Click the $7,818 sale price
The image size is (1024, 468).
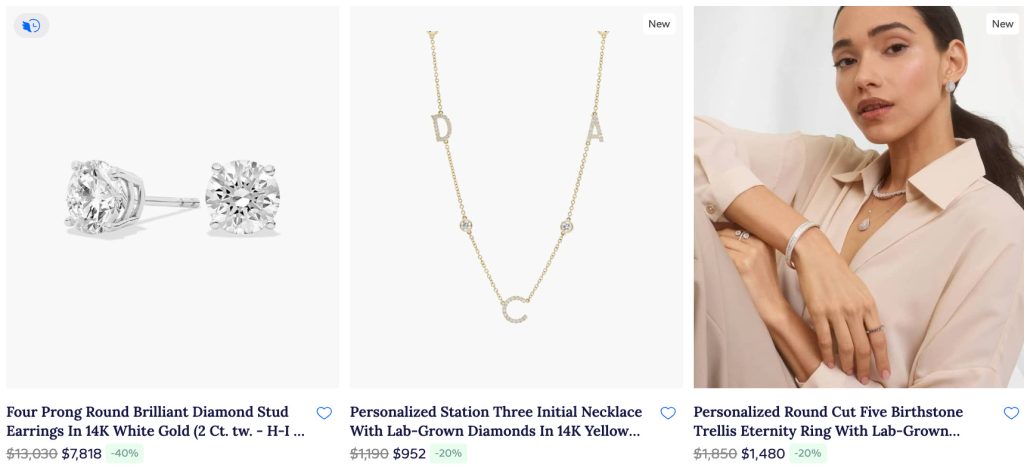point(82,453)
